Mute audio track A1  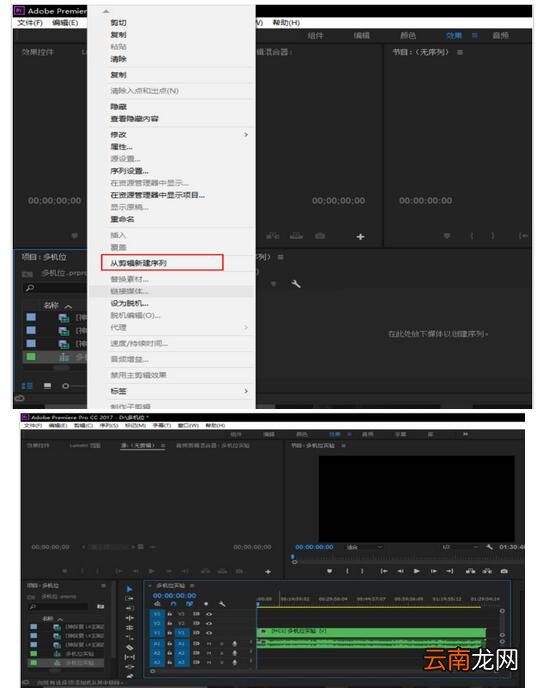coord(209,643)
